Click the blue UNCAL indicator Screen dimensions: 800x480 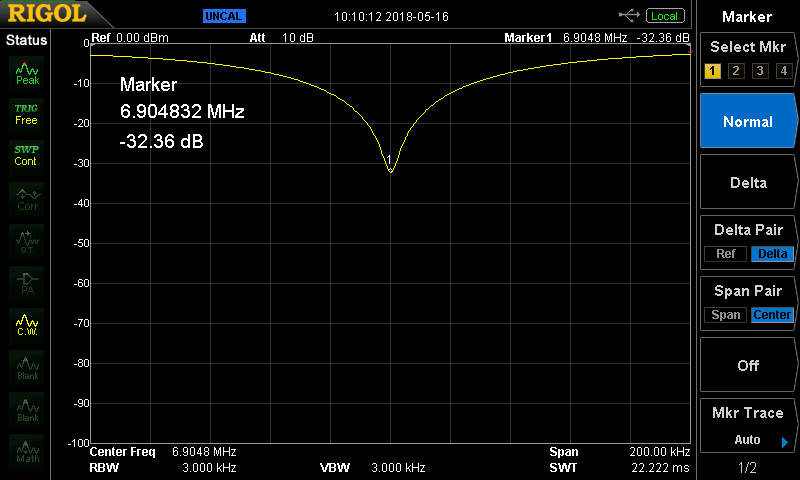pyautogui.click(x=224, y=16)
